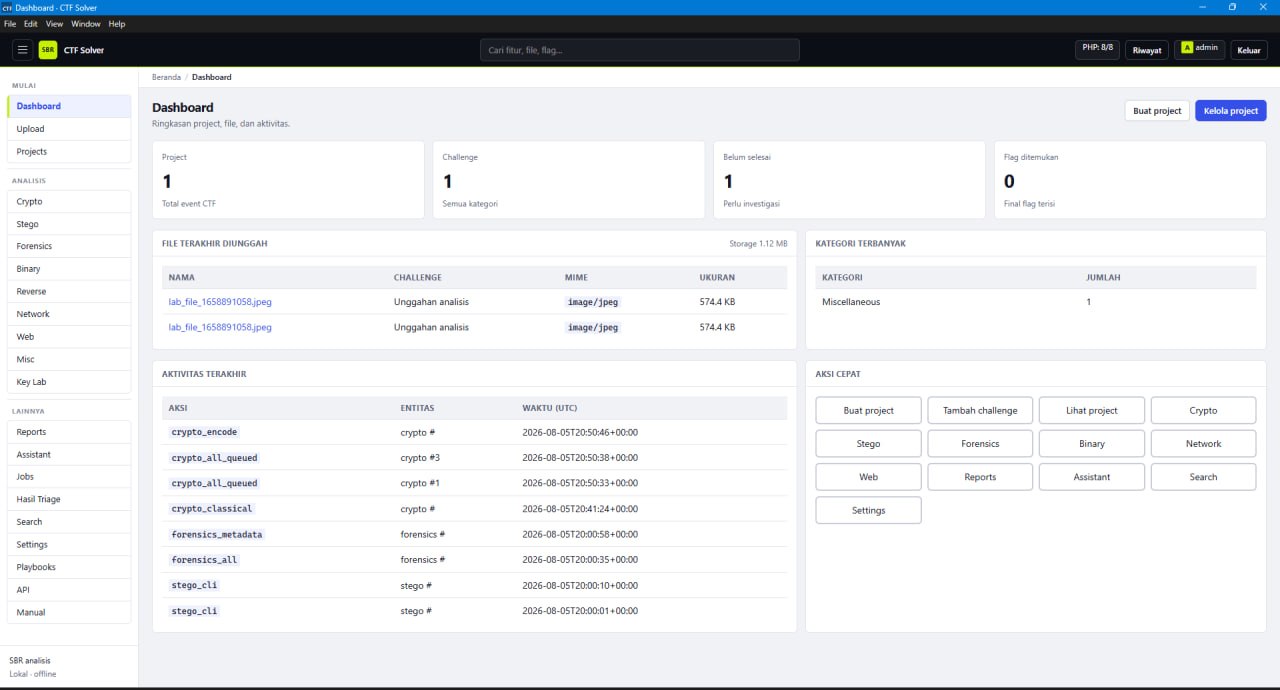Click Lihat project quick action

[1092, 410]
